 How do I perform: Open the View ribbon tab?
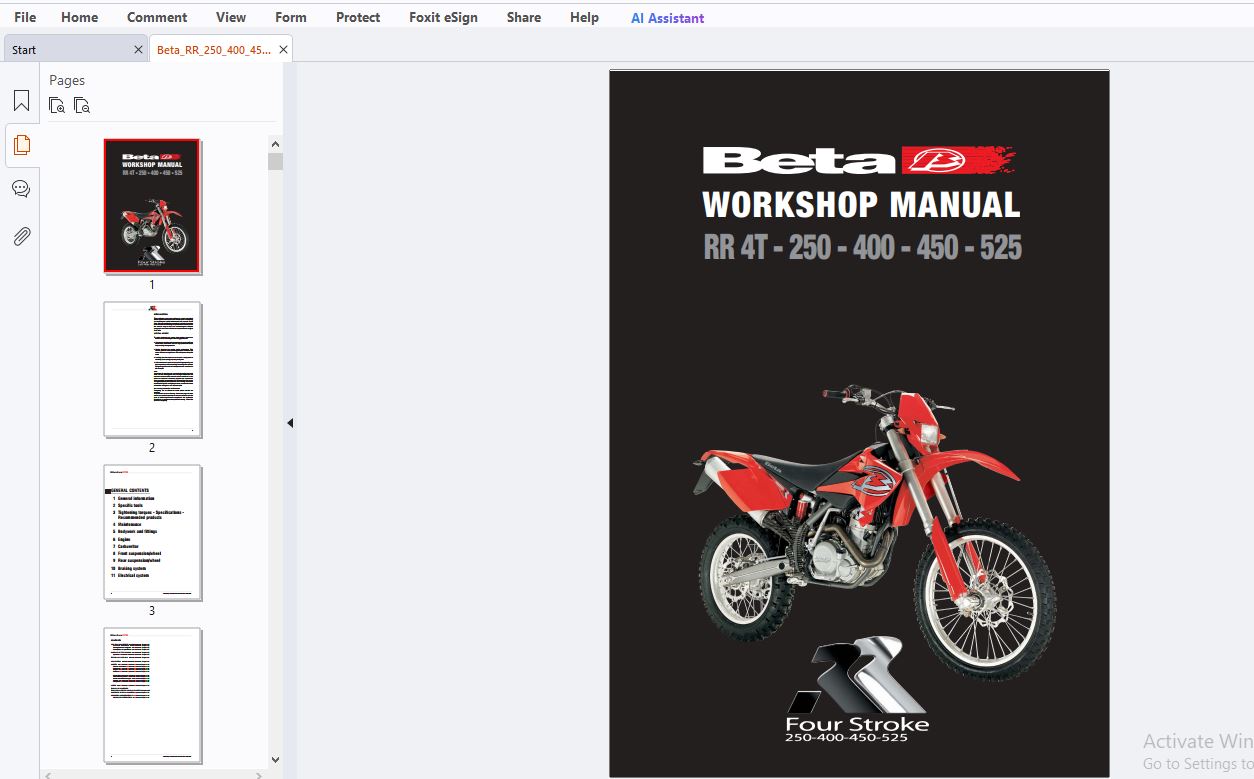231,17
